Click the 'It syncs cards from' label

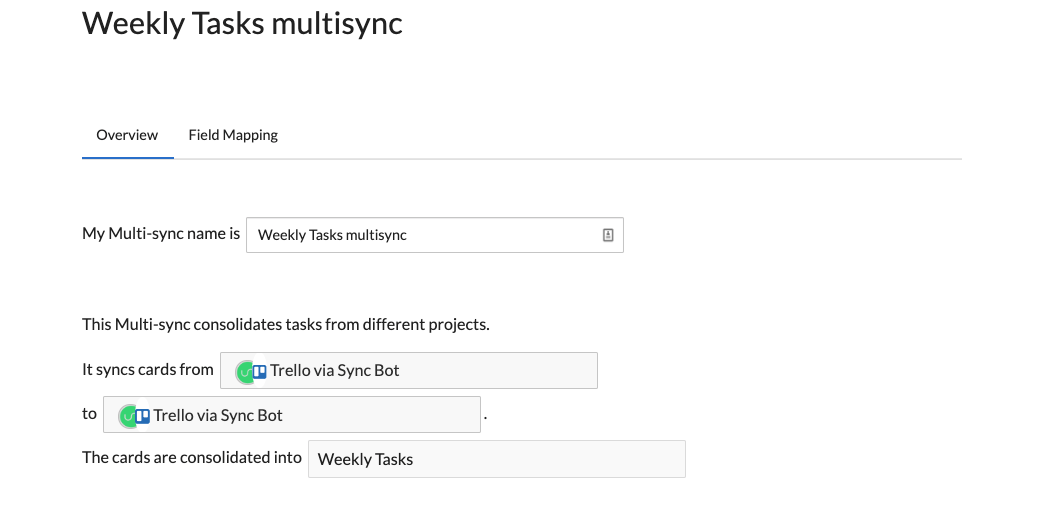tap(148, 369)
